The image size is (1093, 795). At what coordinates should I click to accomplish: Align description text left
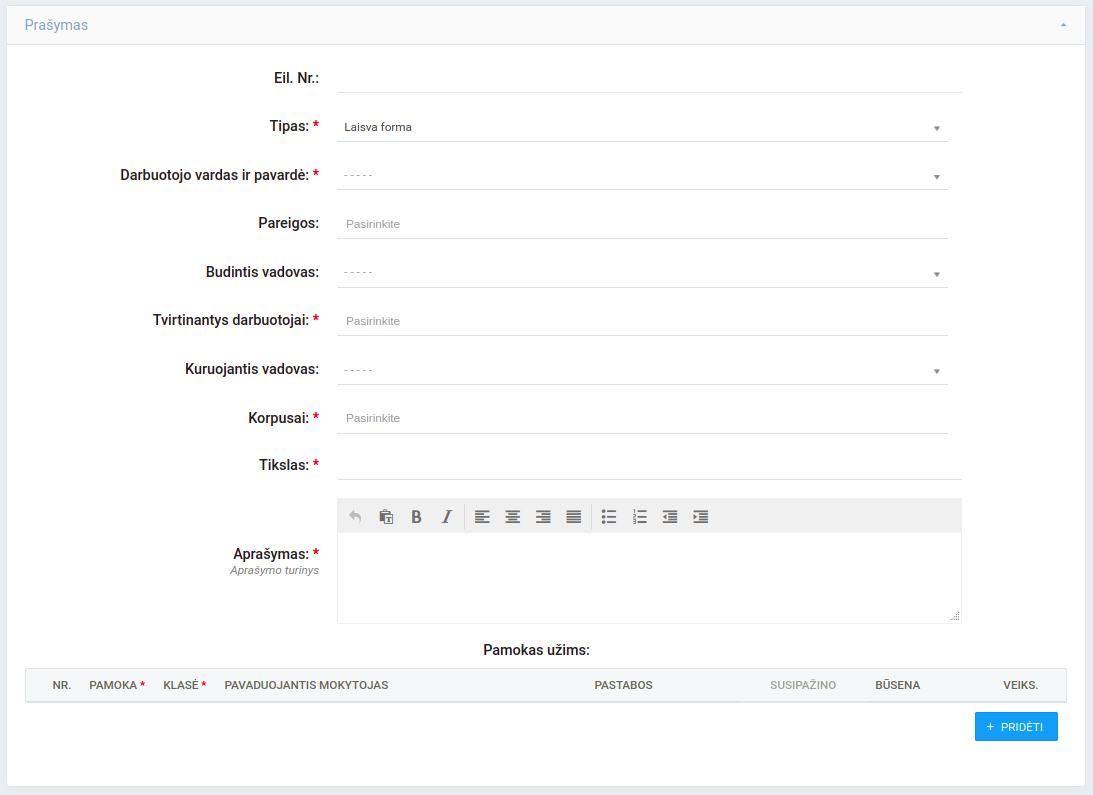tap(482, 517)
